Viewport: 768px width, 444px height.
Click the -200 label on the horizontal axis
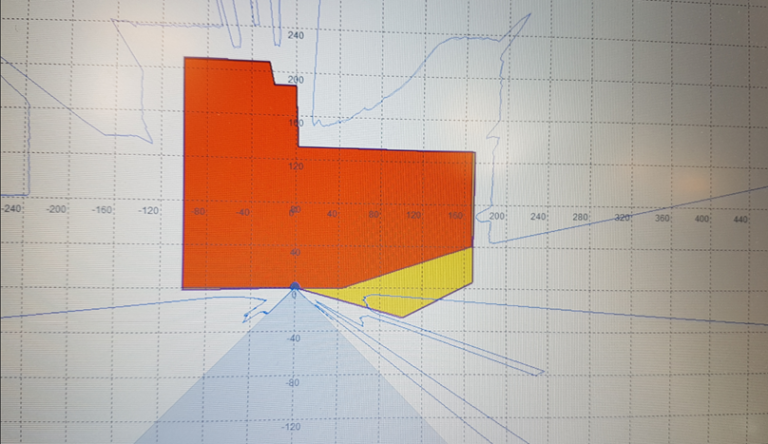point(57,210)
